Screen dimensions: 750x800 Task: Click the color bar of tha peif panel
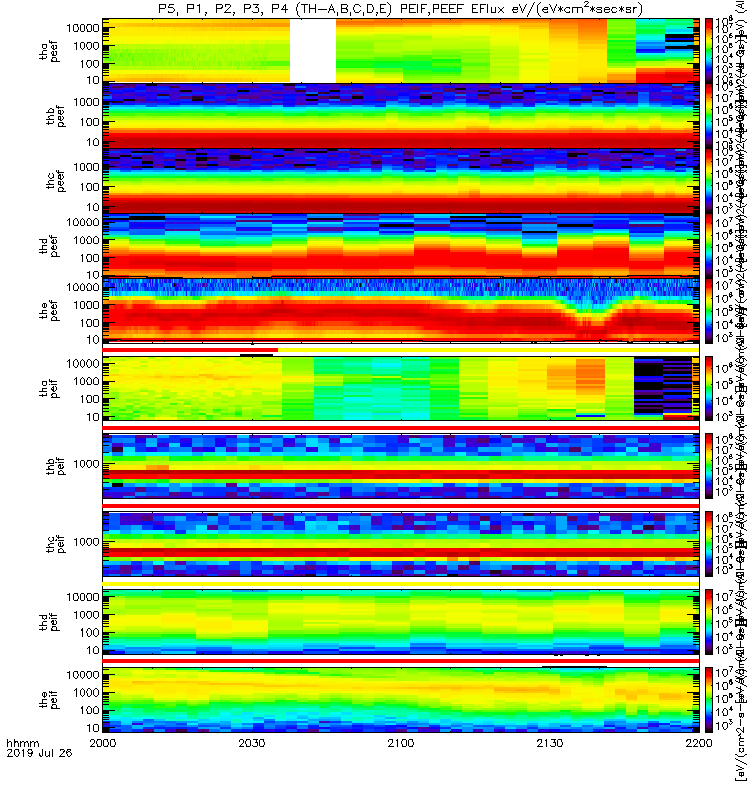click(709, 388)
